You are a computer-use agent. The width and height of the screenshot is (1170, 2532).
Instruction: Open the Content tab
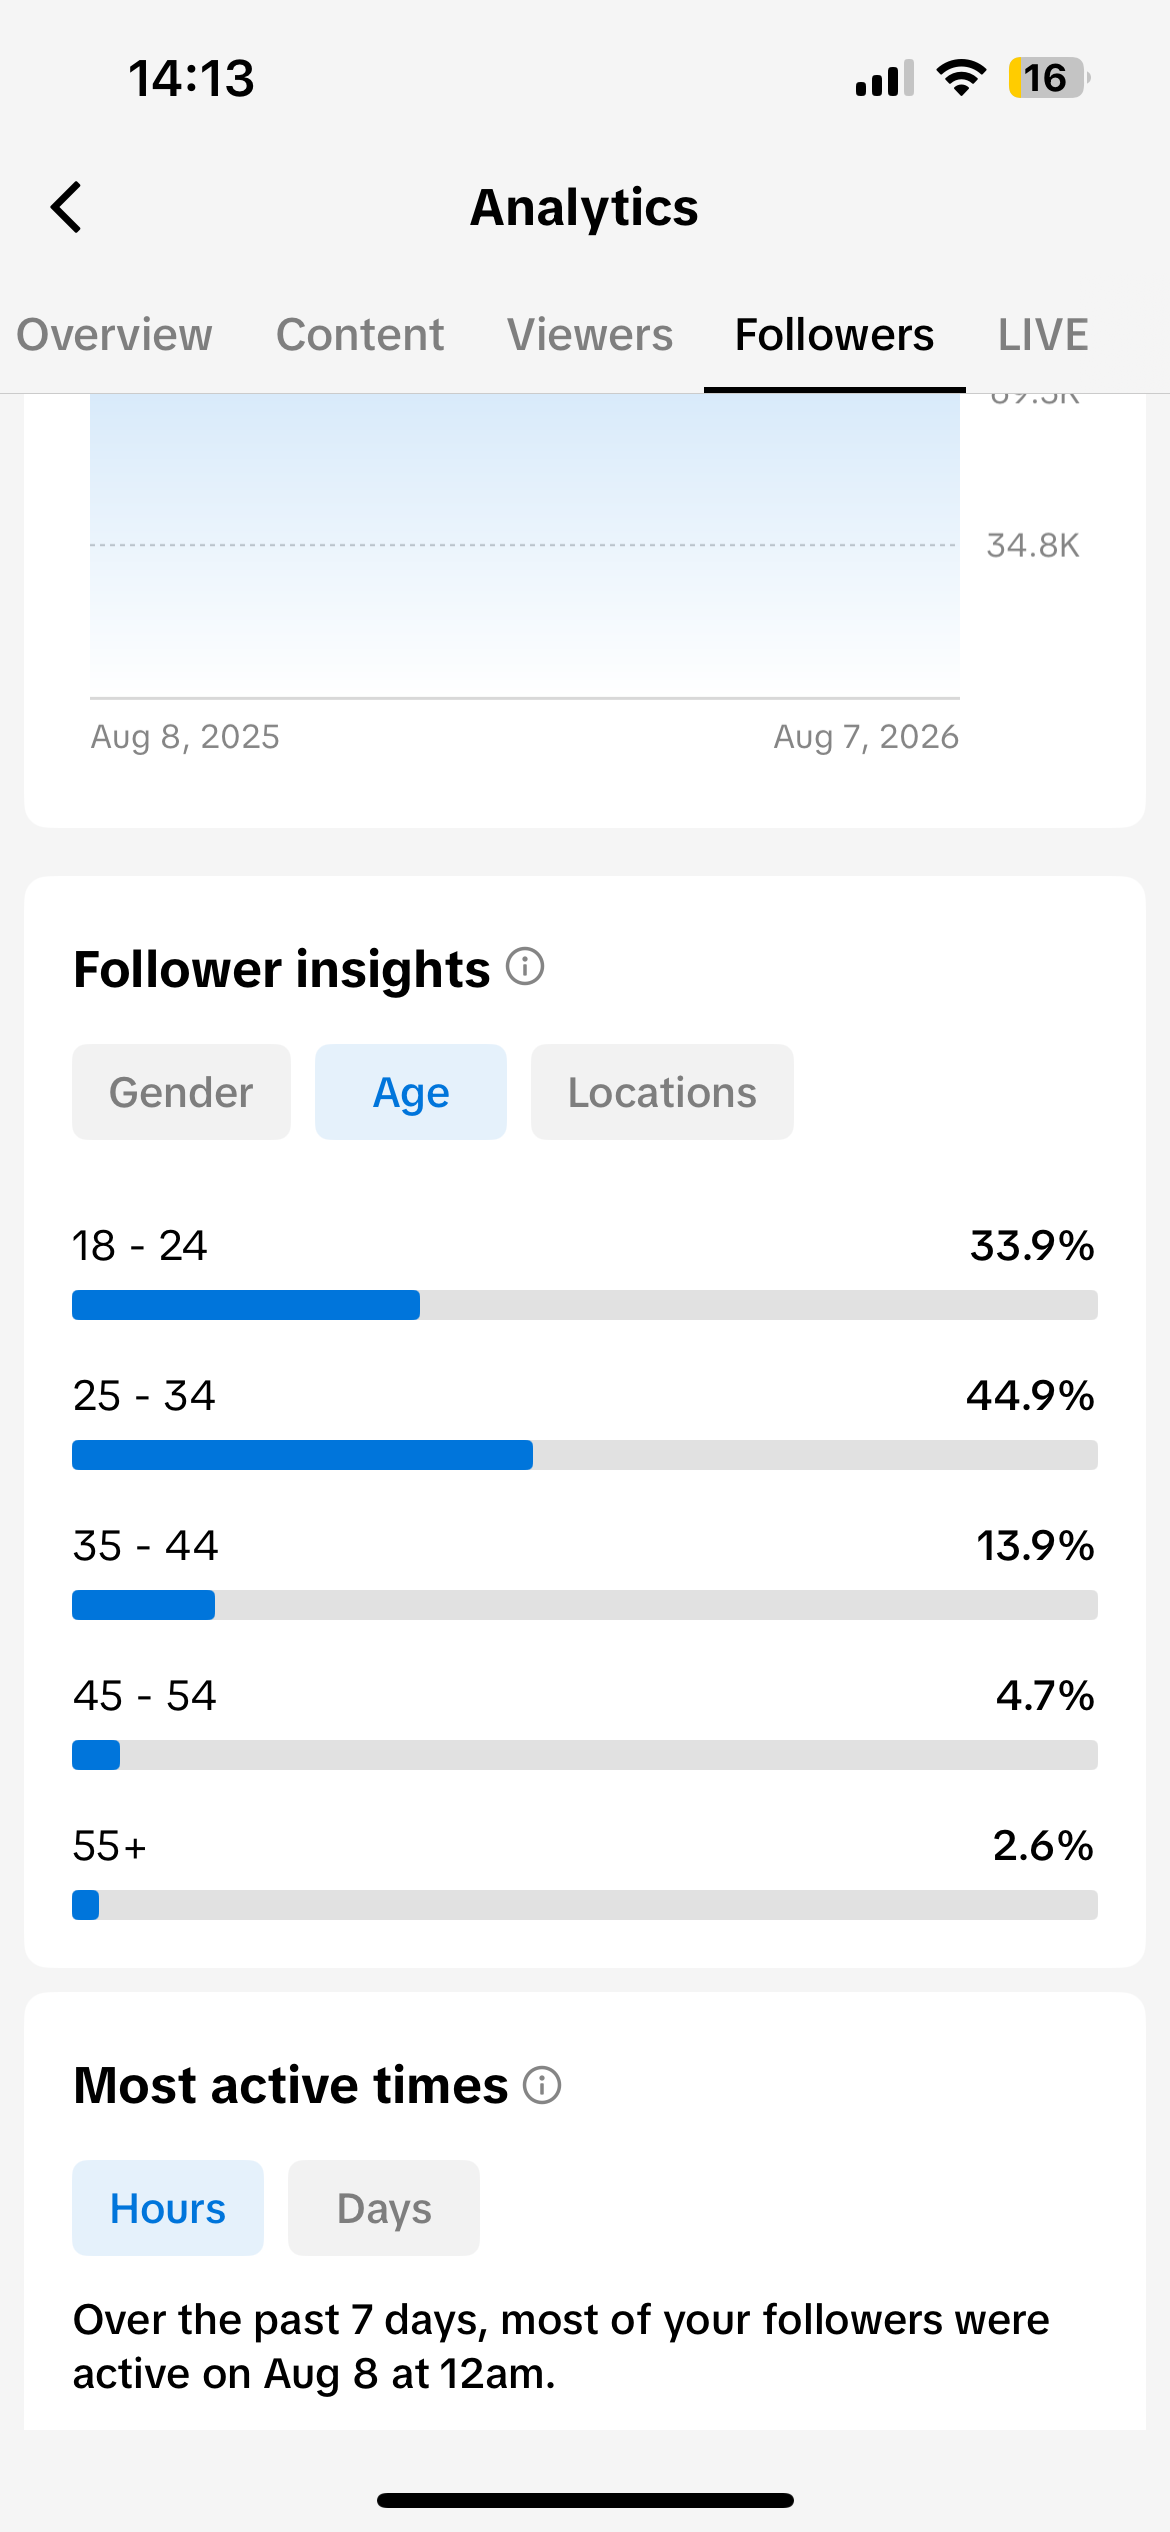pos(360,335)
